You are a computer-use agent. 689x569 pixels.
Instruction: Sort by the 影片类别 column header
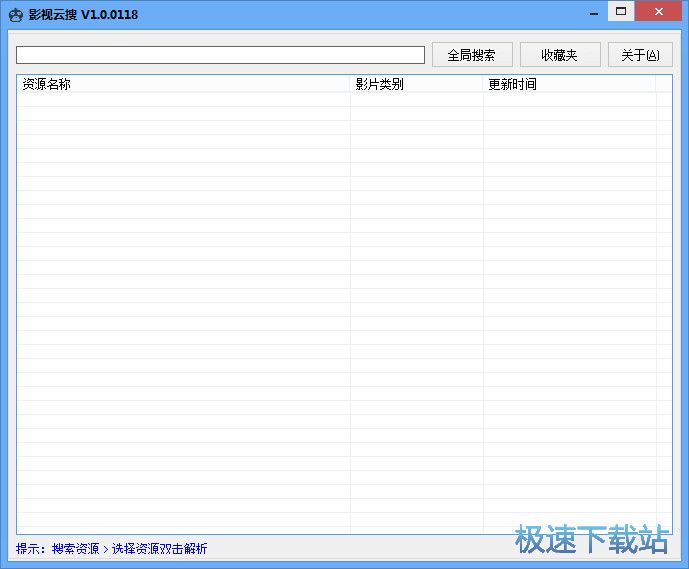tap(416, 84)
